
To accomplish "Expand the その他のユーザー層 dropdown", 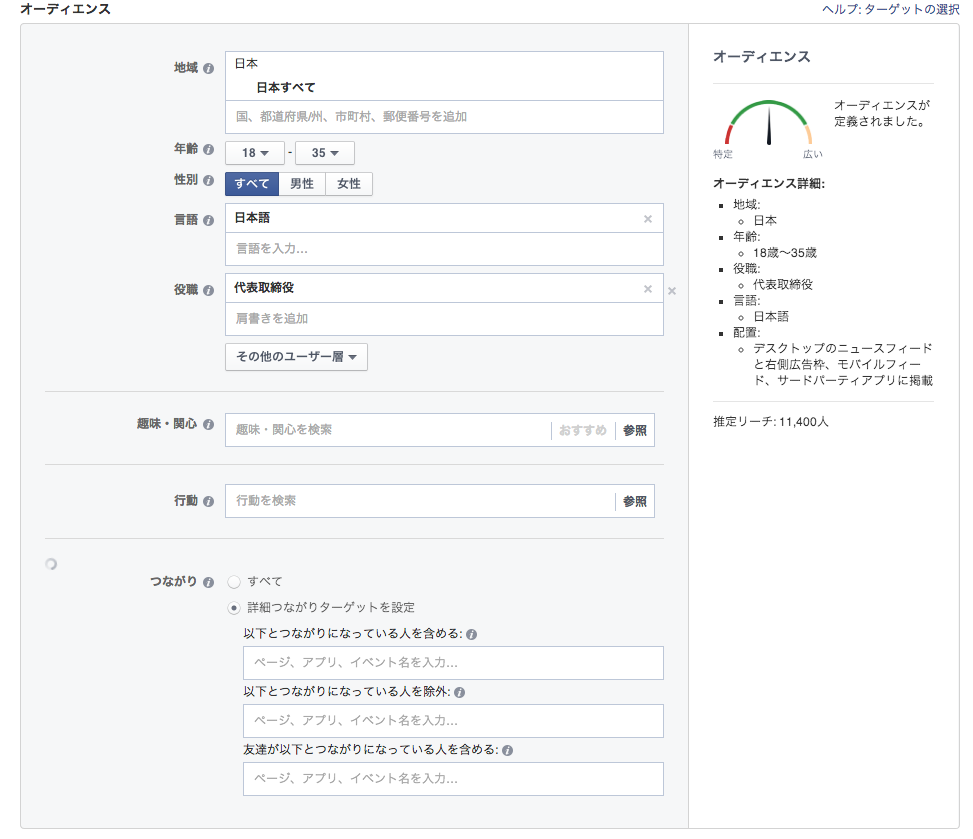I will [x=294, y=356].
